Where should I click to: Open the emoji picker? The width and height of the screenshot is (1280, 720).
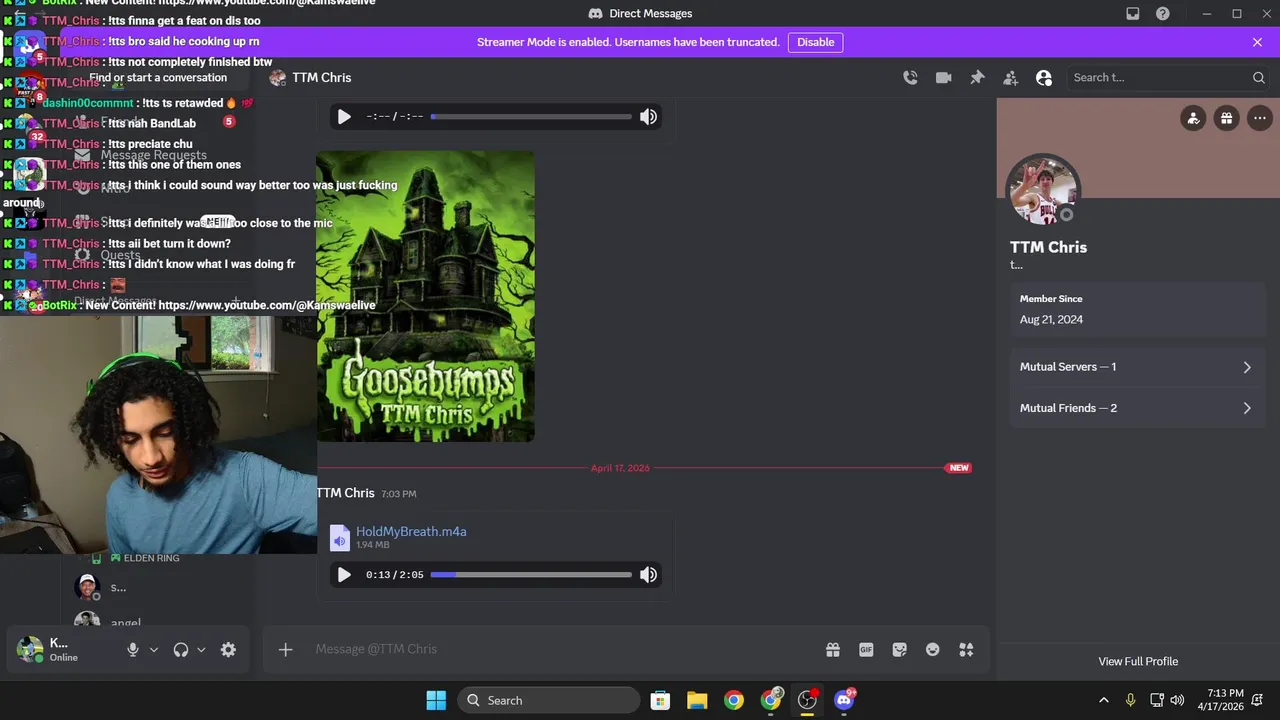(x=933, y=650)
